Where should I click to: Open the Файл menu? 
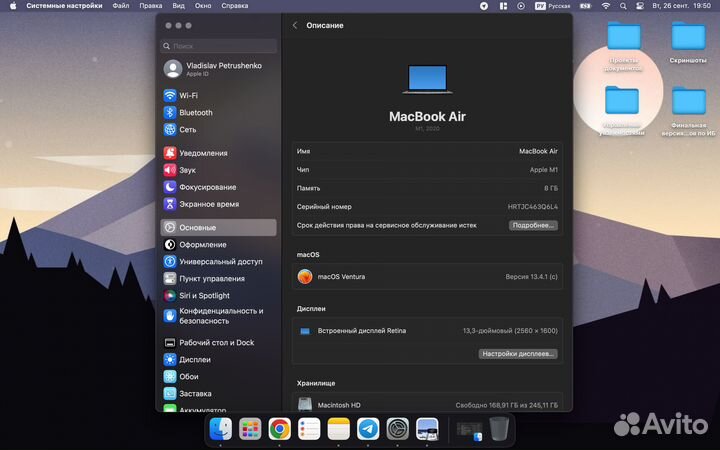[121, 6]
